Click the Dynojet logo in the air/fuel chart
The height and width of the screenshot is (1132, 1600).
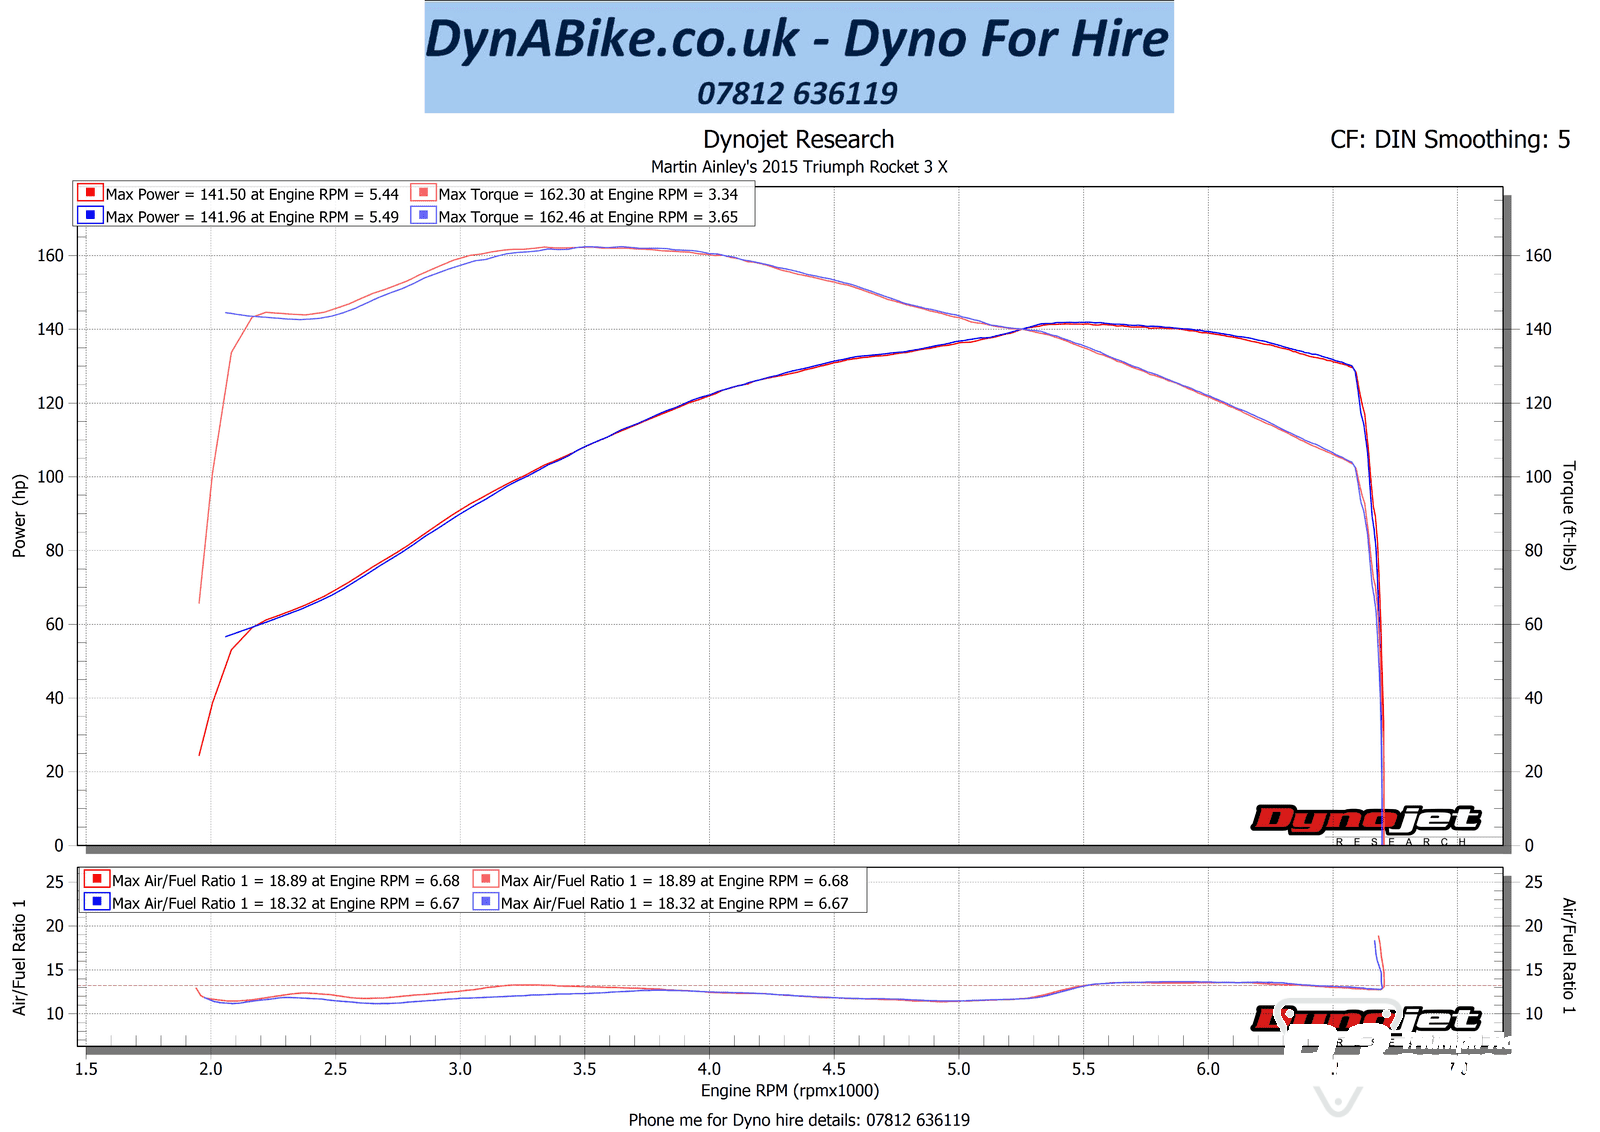[x=1365, y=1020]
